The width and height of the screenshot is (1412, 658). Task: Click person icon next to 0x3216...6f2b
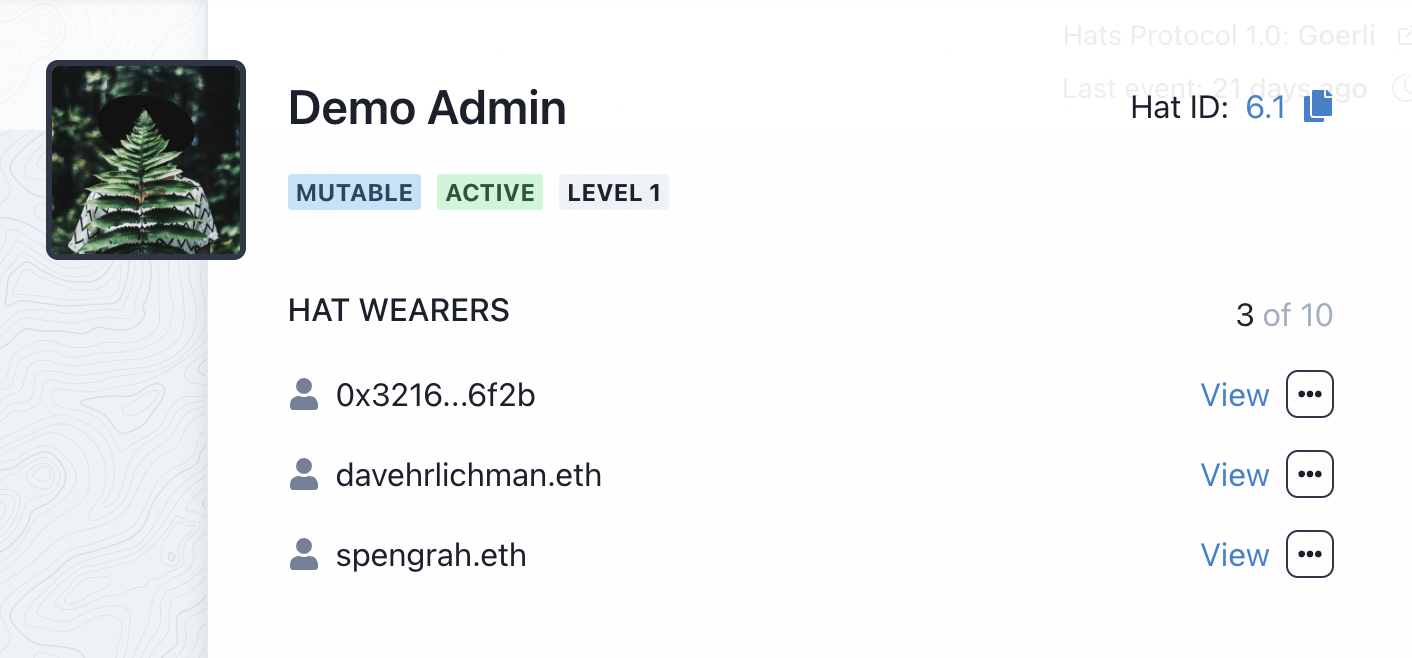(x=303, y=395)
